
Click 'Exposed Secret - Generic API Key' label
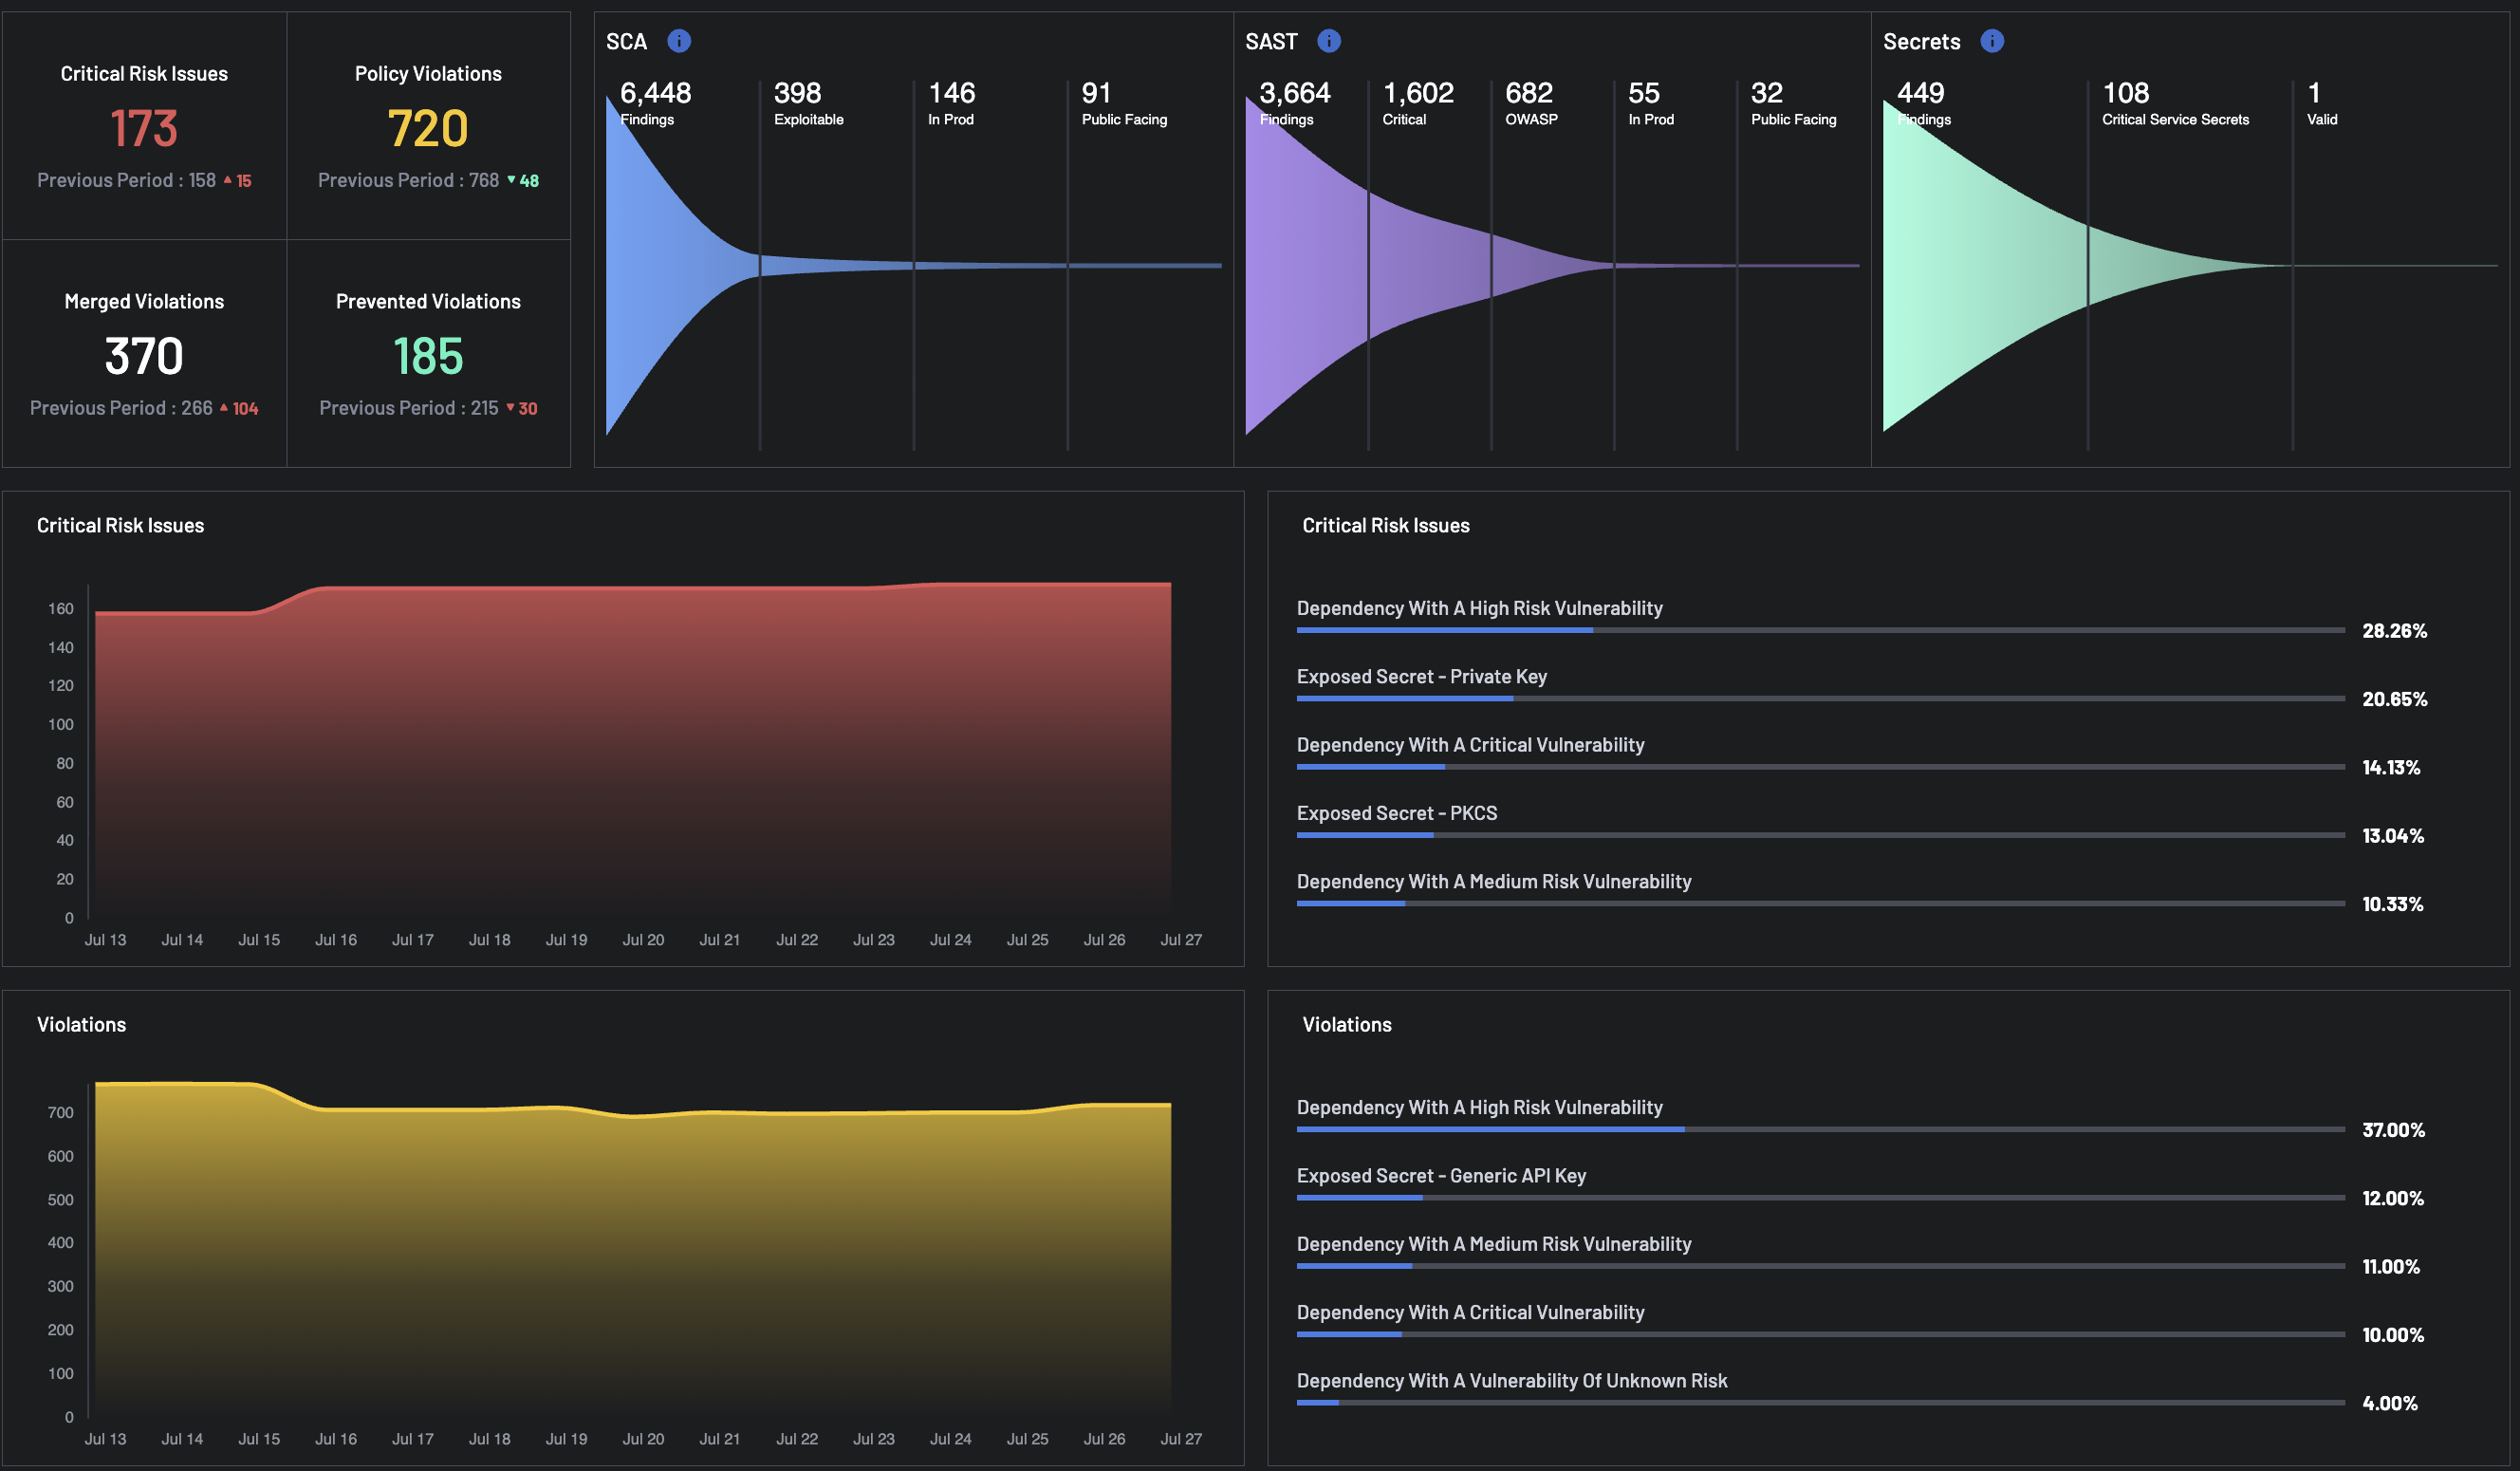(x=1441, y=1176)
